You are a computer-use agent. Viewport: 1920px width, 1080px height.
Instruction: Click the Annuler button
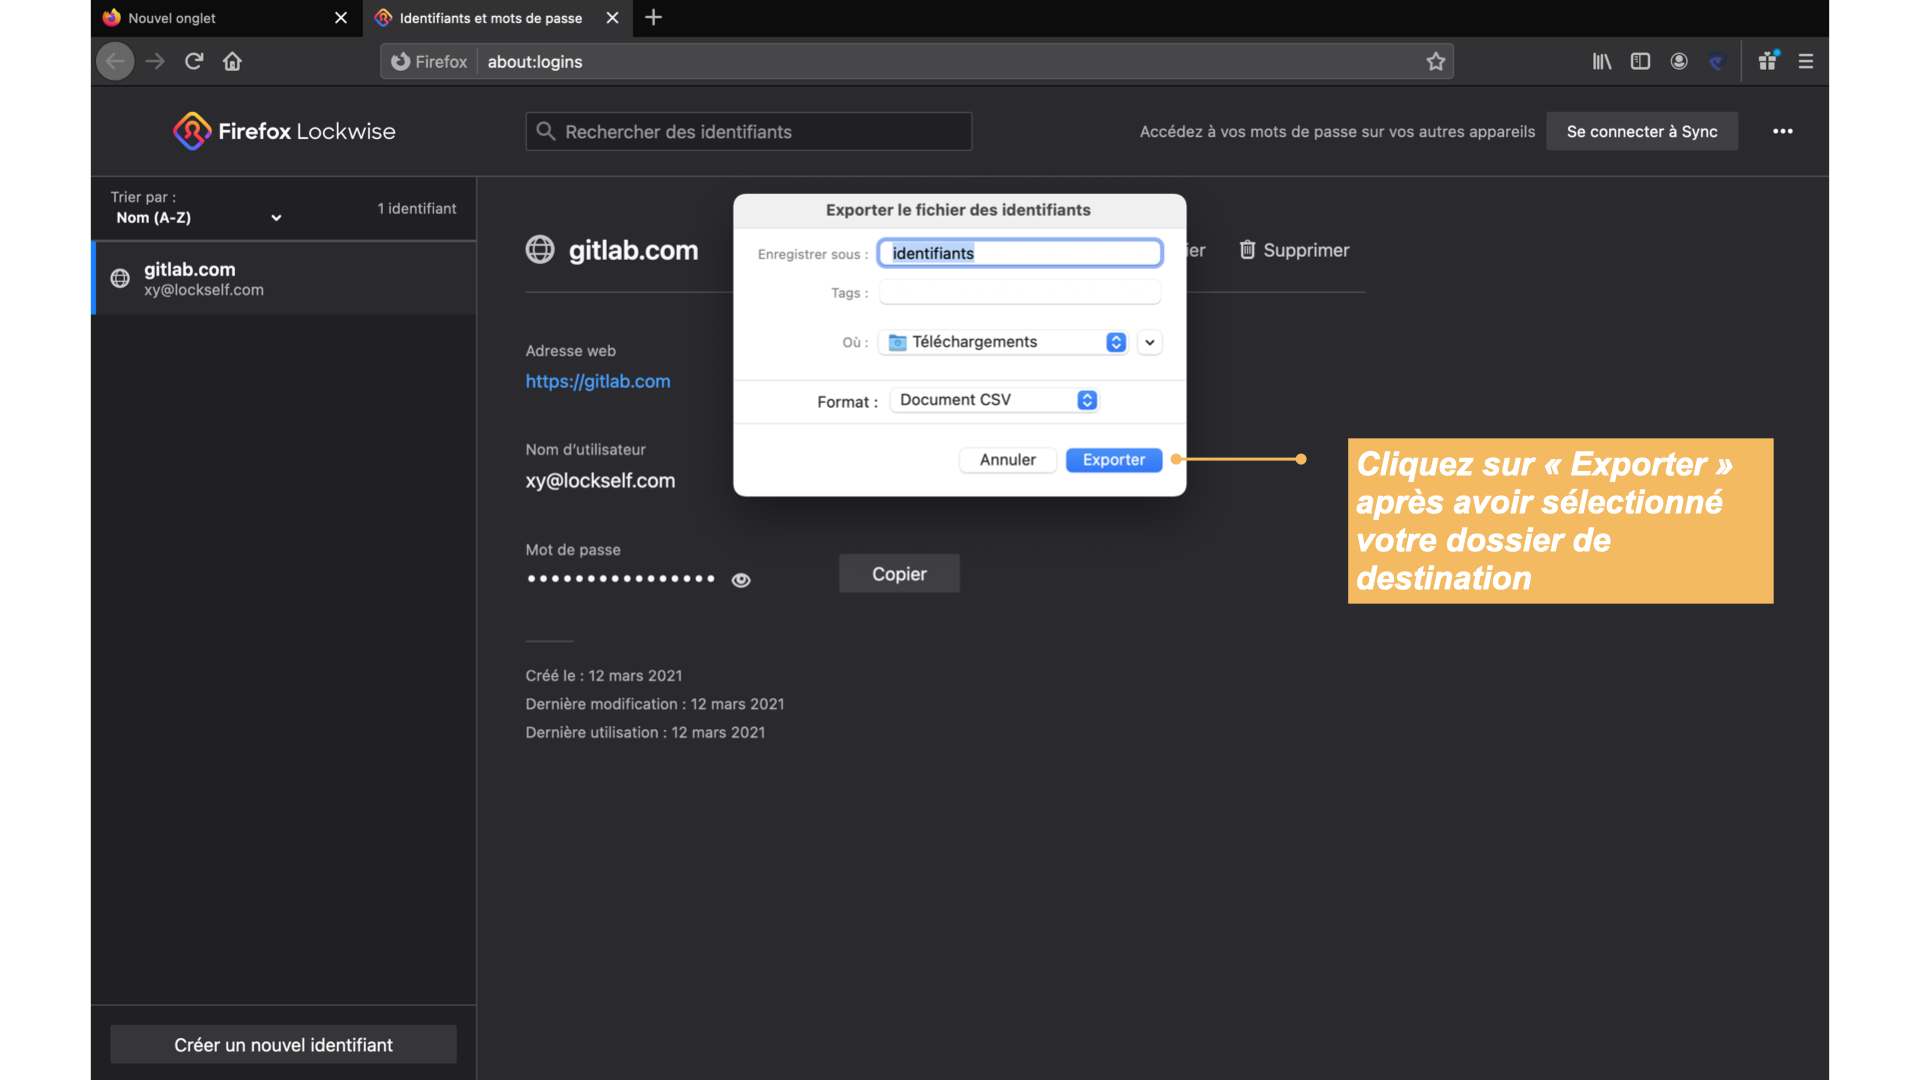pyautogui.click(x=1008, y=460)
